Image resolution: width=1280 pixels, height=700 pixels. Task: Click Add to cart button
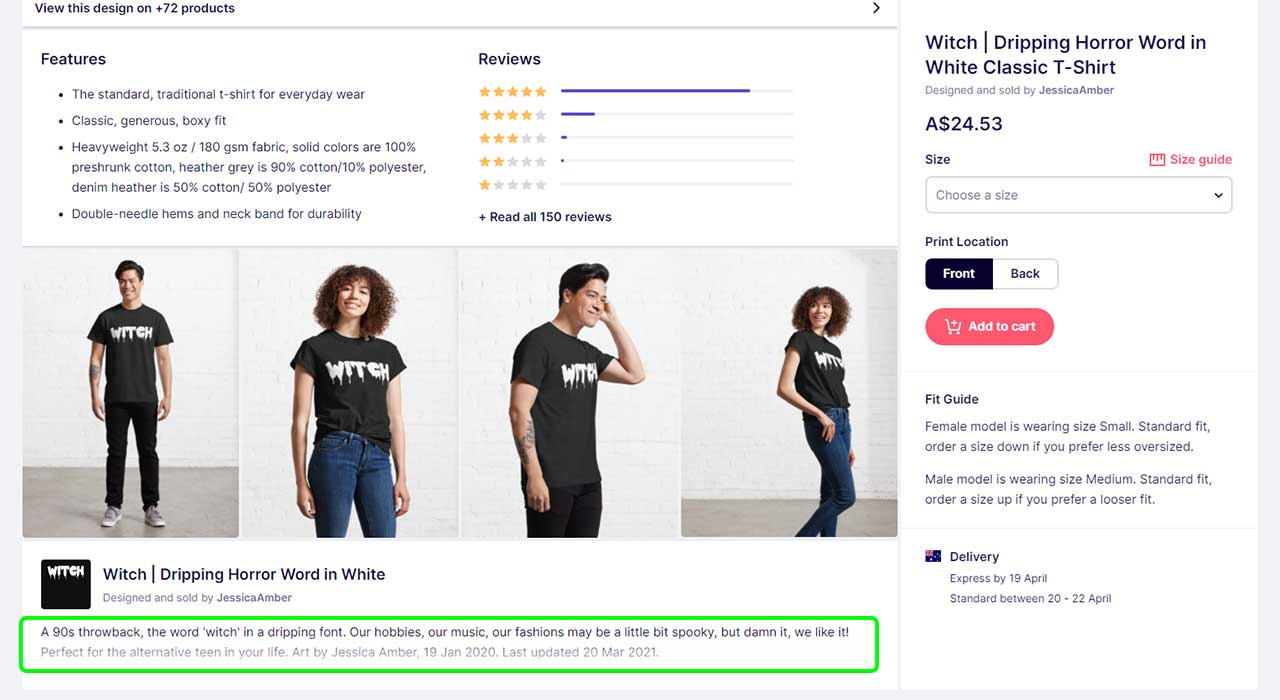click(989, 326)
